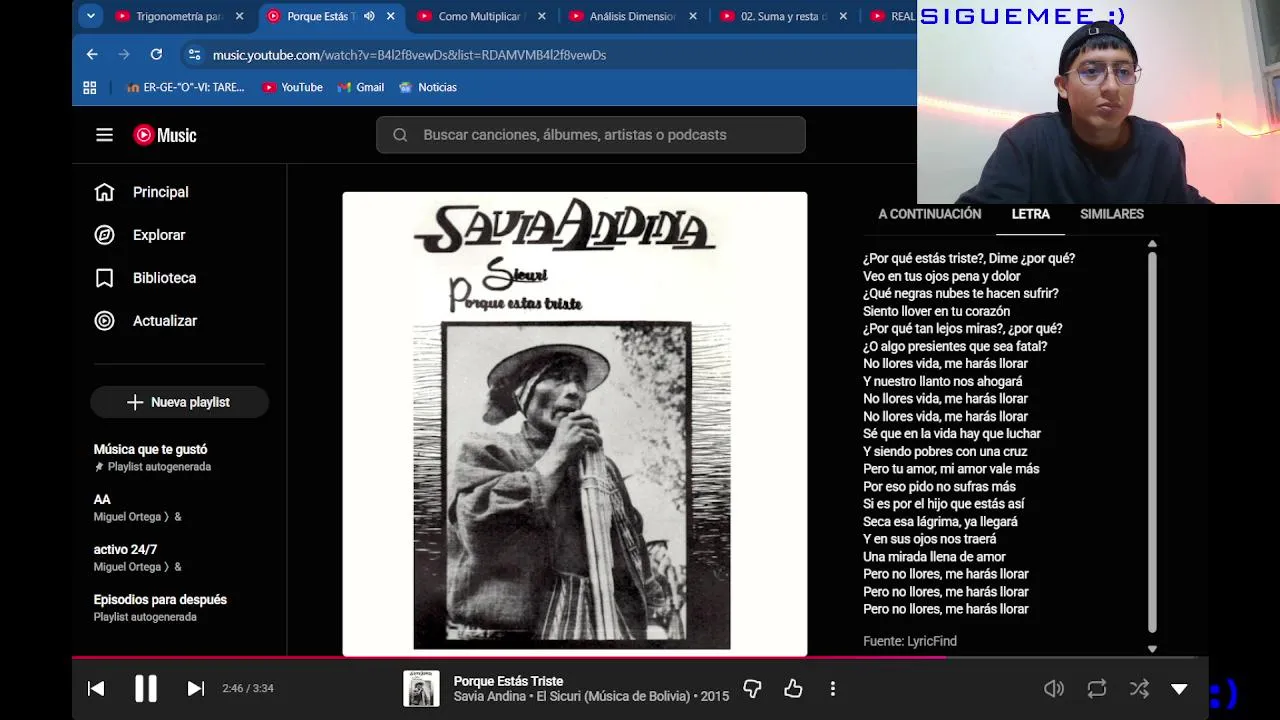The width and height of the screenshot is (1280, 720).
Task: Click the Savia Andina album artwork
Action: click(575, 424)
